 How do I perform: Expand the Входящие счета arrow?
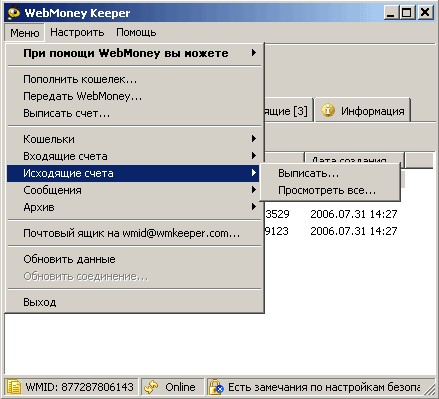[254, 156]
